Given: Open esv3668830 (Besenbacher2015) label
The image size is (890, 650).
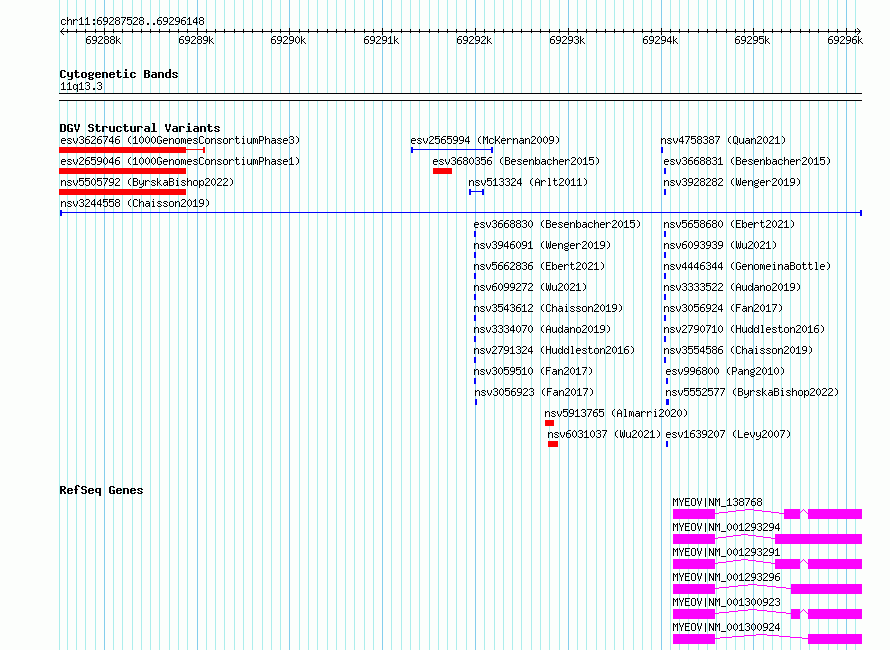Looking at the screenshot, I should 557,224.
